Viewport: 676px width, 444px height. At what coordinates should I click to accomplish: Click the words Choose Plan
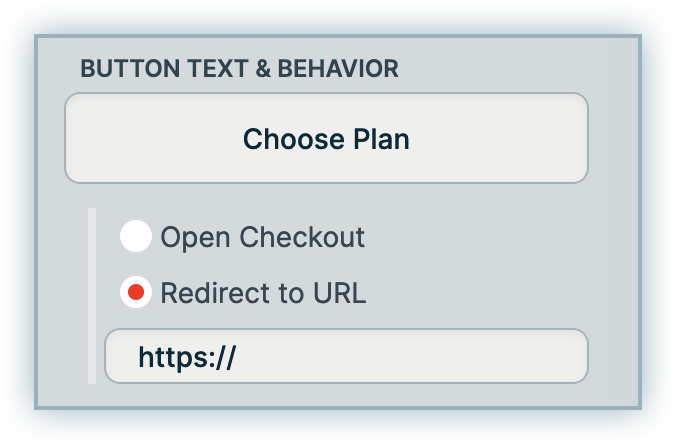(x=326, y=138)
